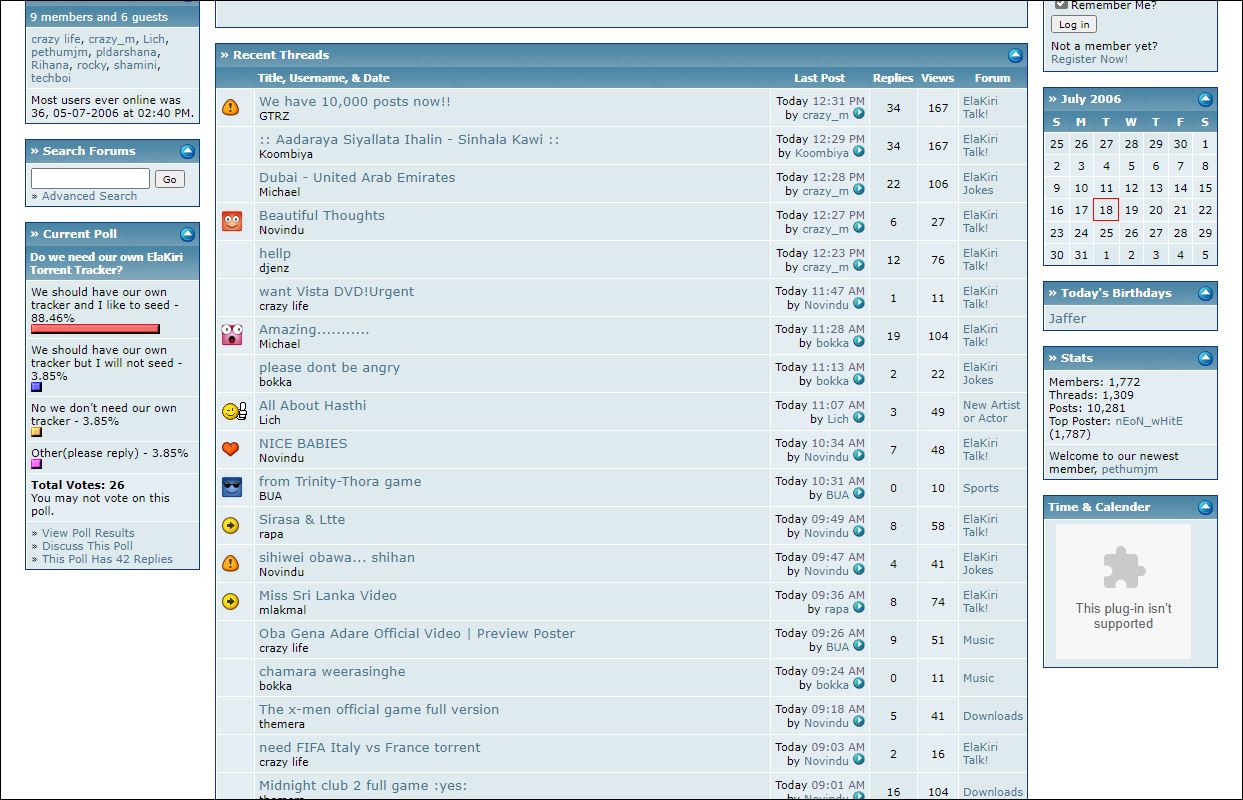Click the thumbs-up smiley beside All About Hasthi
1243x800 pixels.
[x=234, y=411]
